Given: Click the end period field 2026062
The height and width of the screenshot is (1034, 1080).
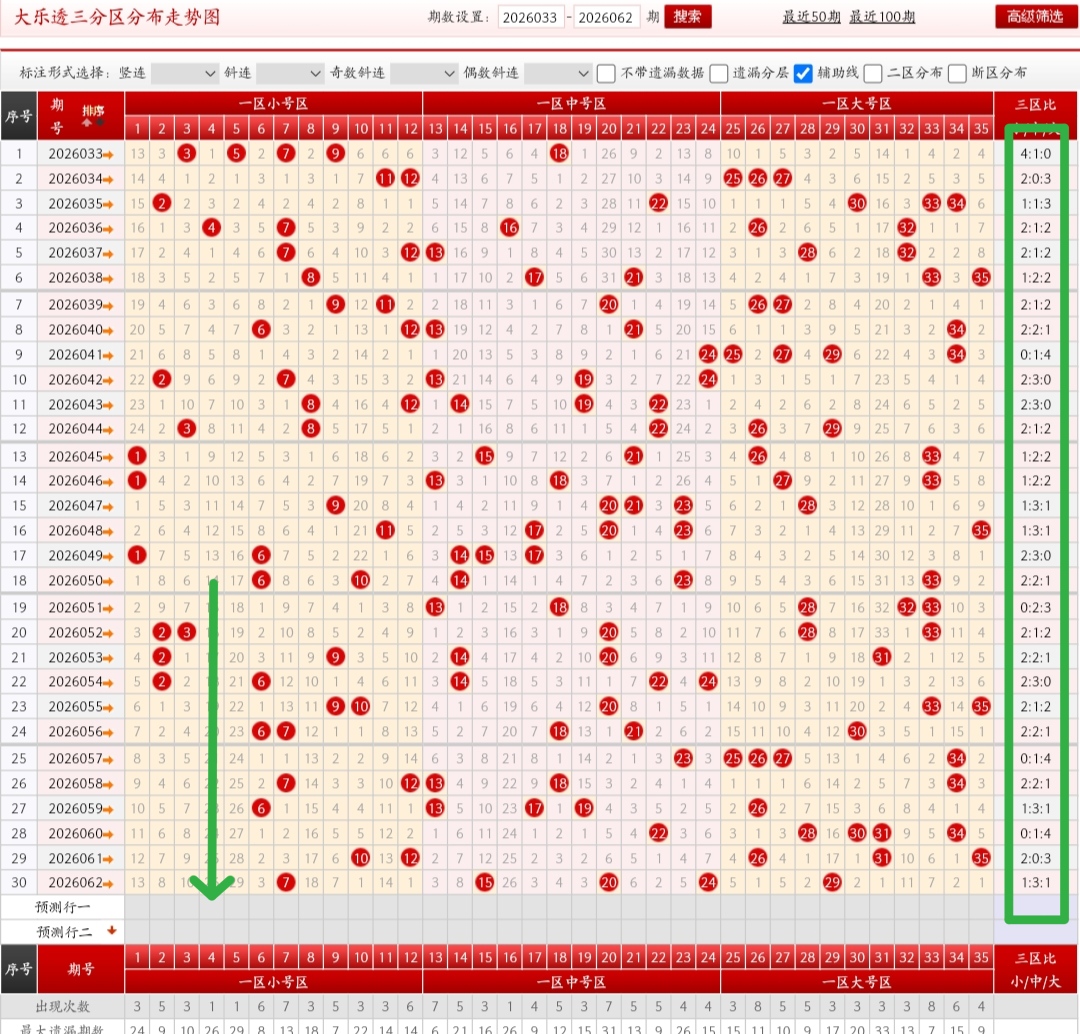Looking at the screenshot, I should (607, 17).
